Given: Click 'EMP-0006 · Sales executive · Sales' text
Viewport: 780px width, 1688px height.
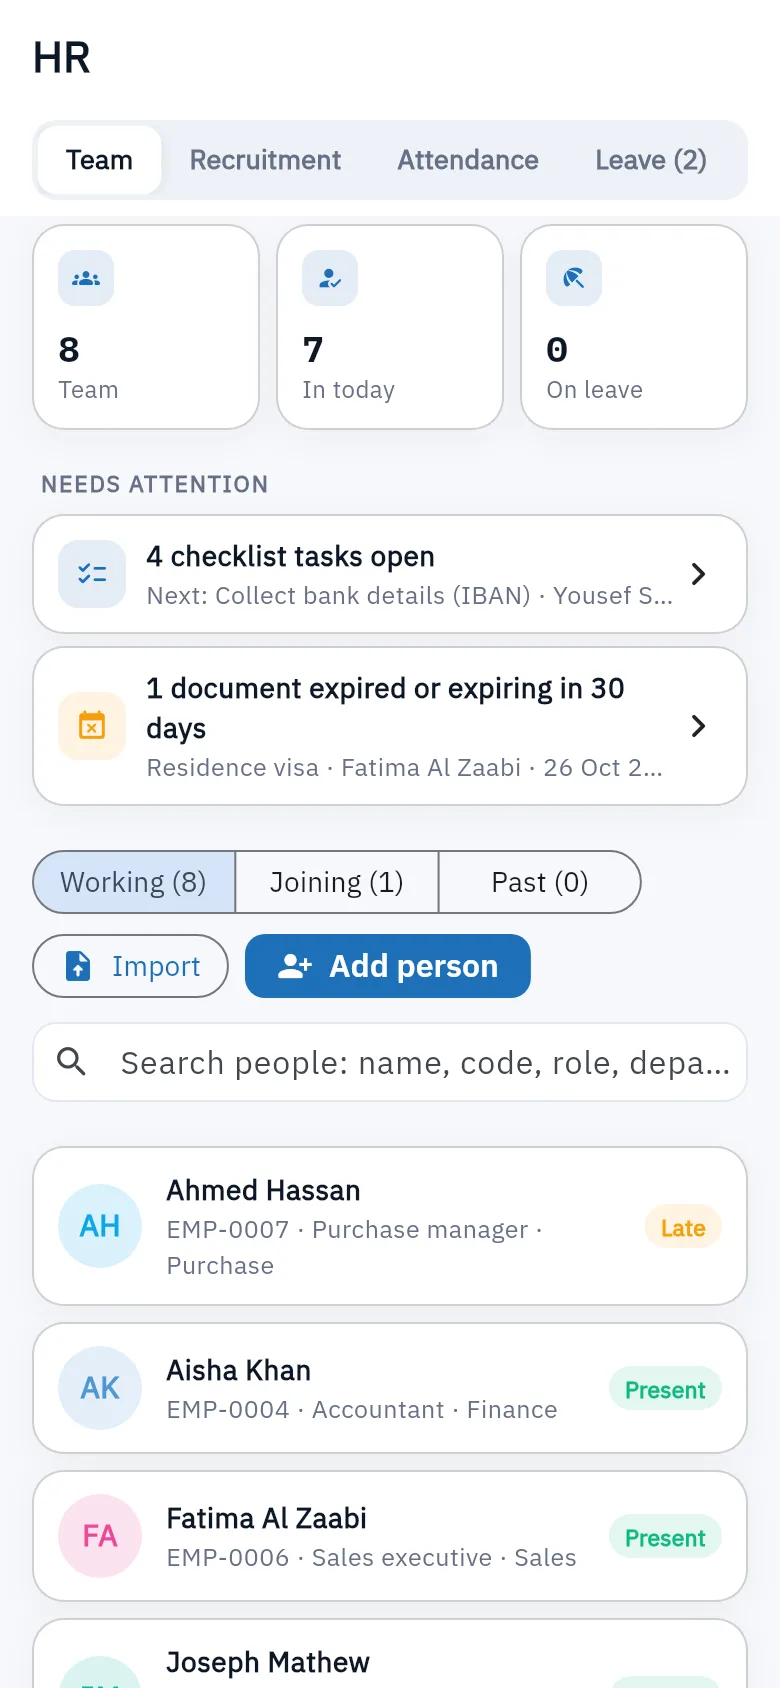Looking at the screenshot, I should (x=371, y=1558).
